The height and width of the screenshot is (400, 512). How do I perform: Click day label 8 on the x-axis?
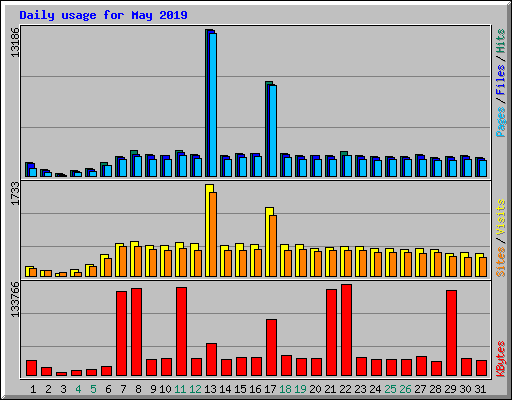click(x=138, y=389)
